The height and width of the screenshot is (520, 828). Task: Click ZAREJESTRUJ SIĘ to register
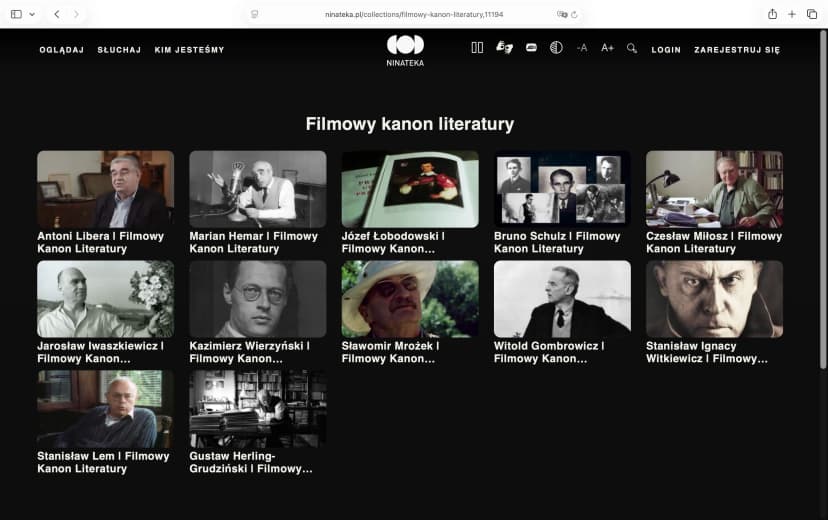(737, 49)
